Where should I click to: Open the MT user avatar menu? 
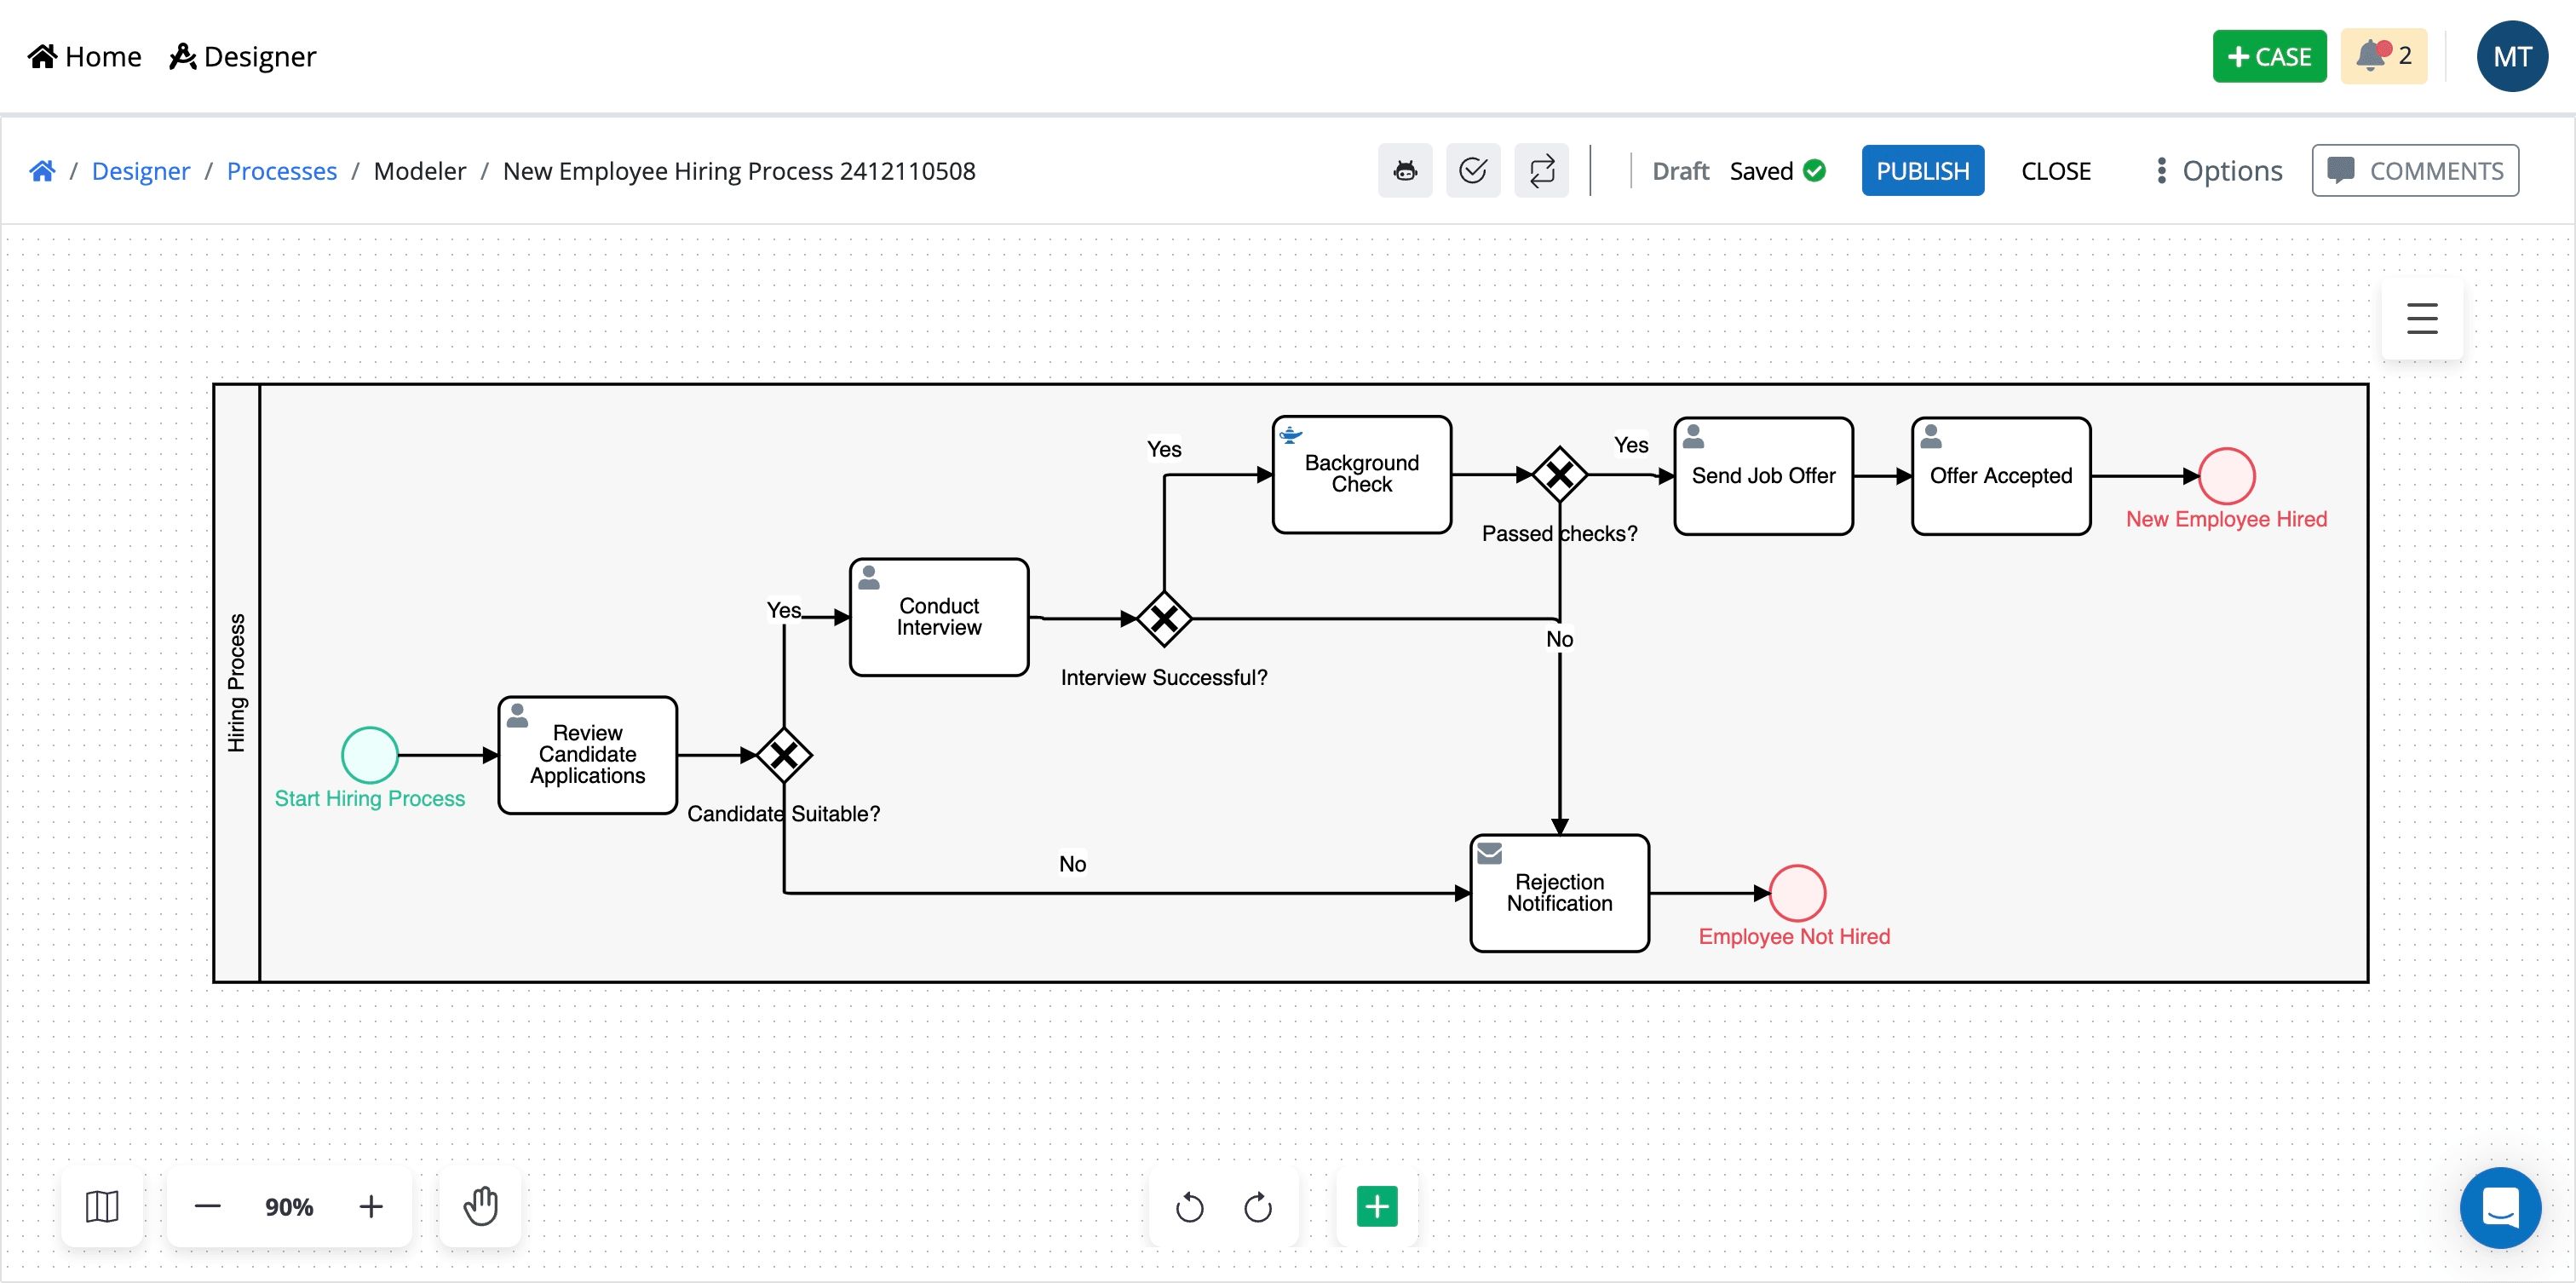coord(2511,56)
